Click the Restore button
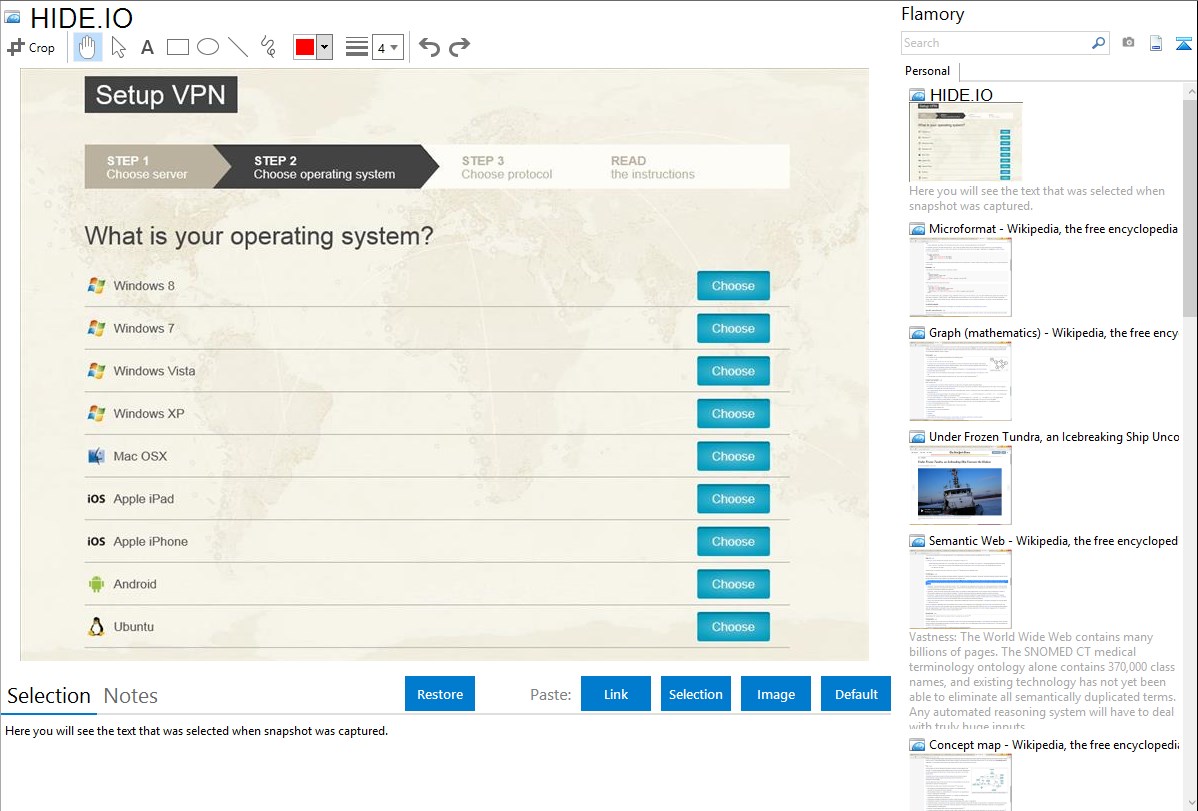Image resolution: width=1198 pixels, height=811 pixels. 440,694
